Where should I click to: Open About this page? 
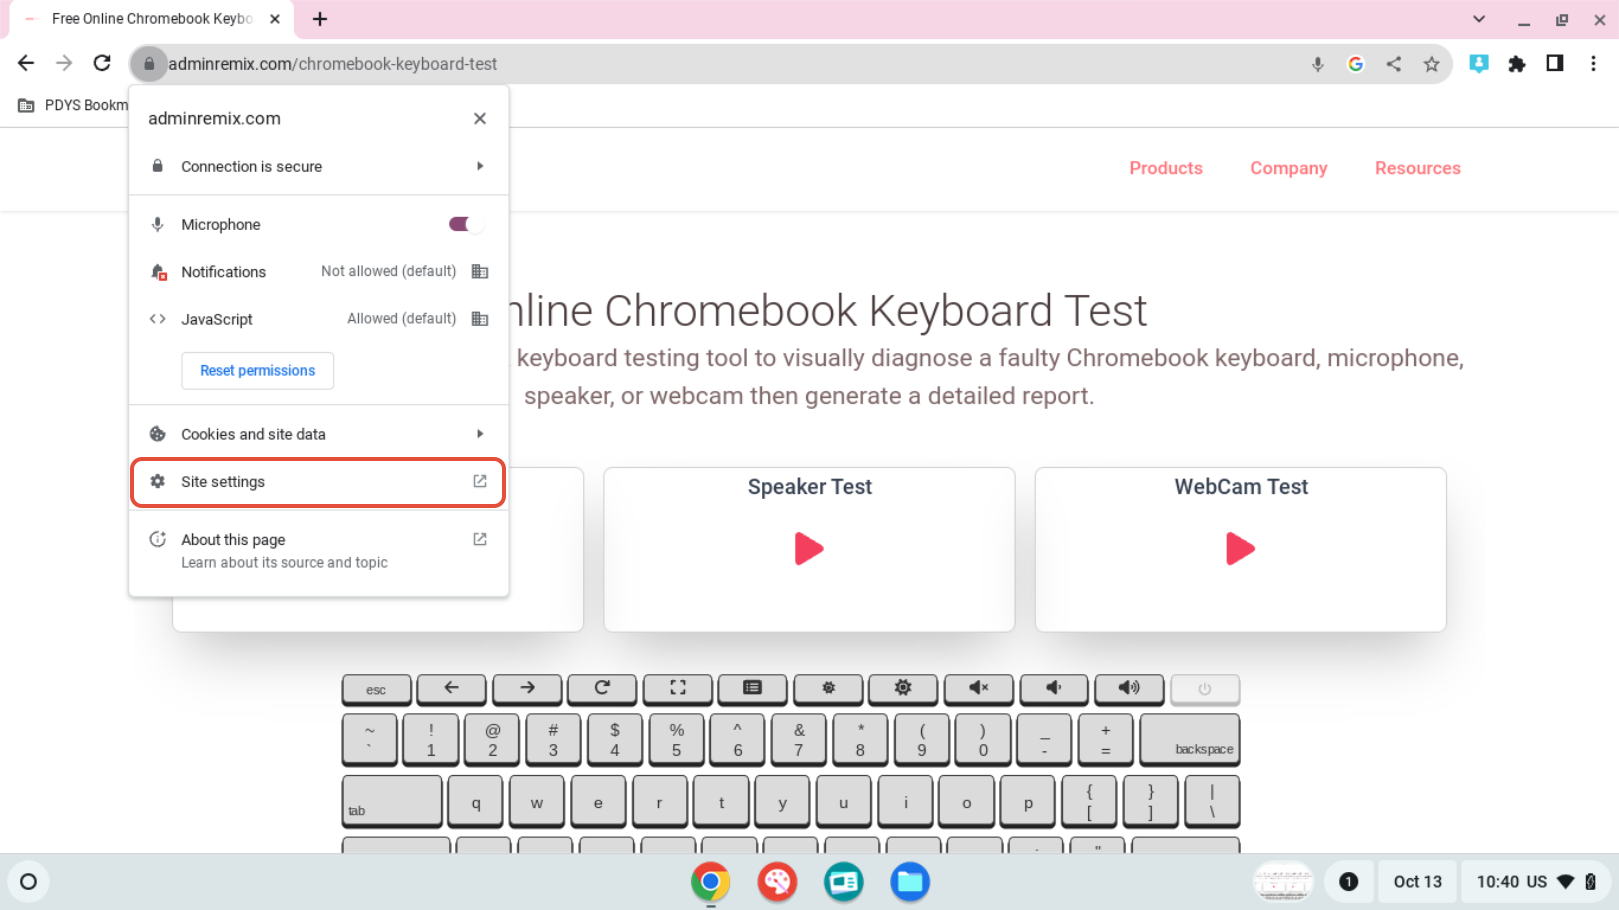pos(319,550)
